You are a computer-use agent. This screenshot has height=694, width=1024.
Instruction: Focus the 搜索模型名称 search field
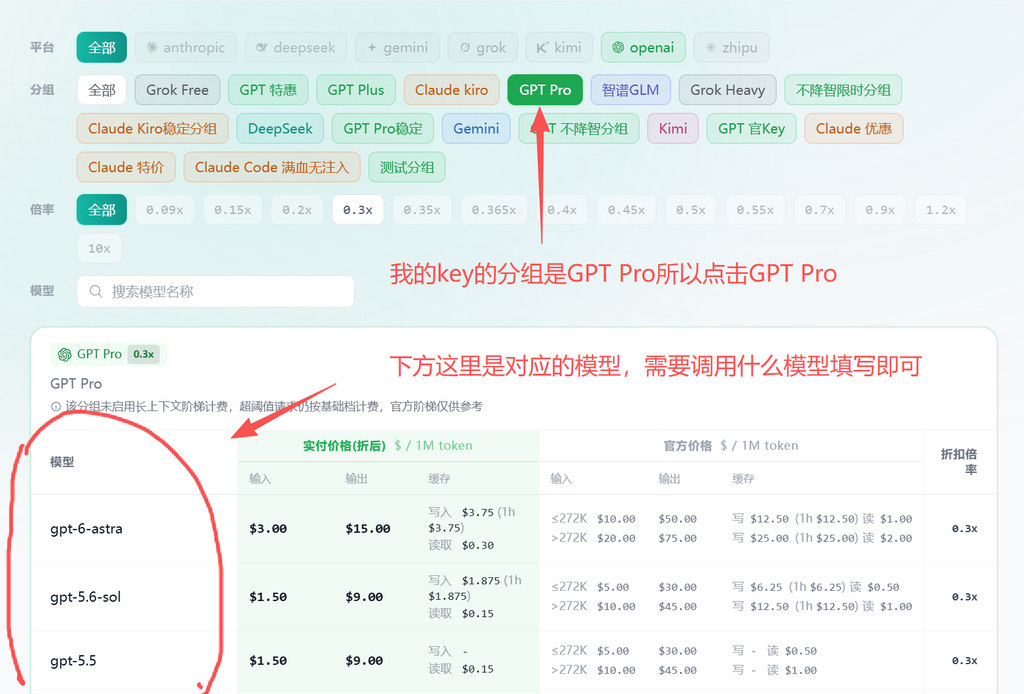pyautogui.click(x=216, y=291)
